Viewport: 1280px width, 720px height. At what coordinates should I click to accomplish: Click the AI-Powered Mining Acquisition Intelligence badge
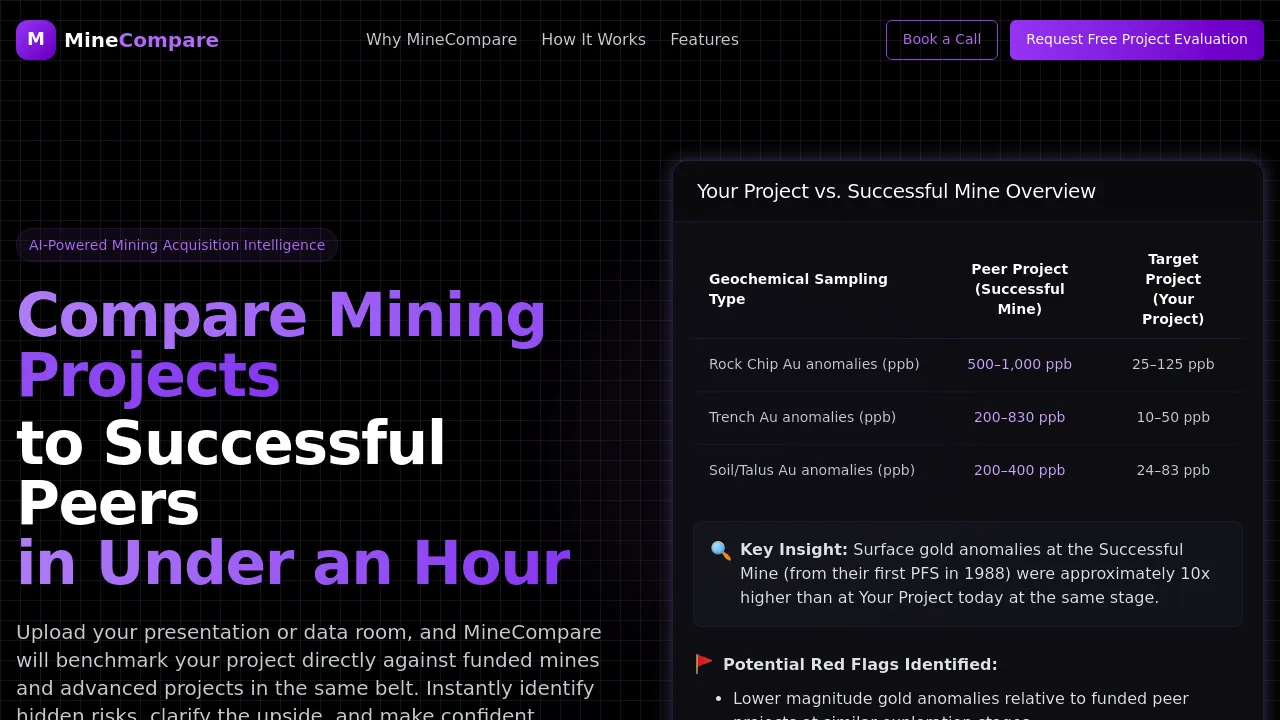177,245
